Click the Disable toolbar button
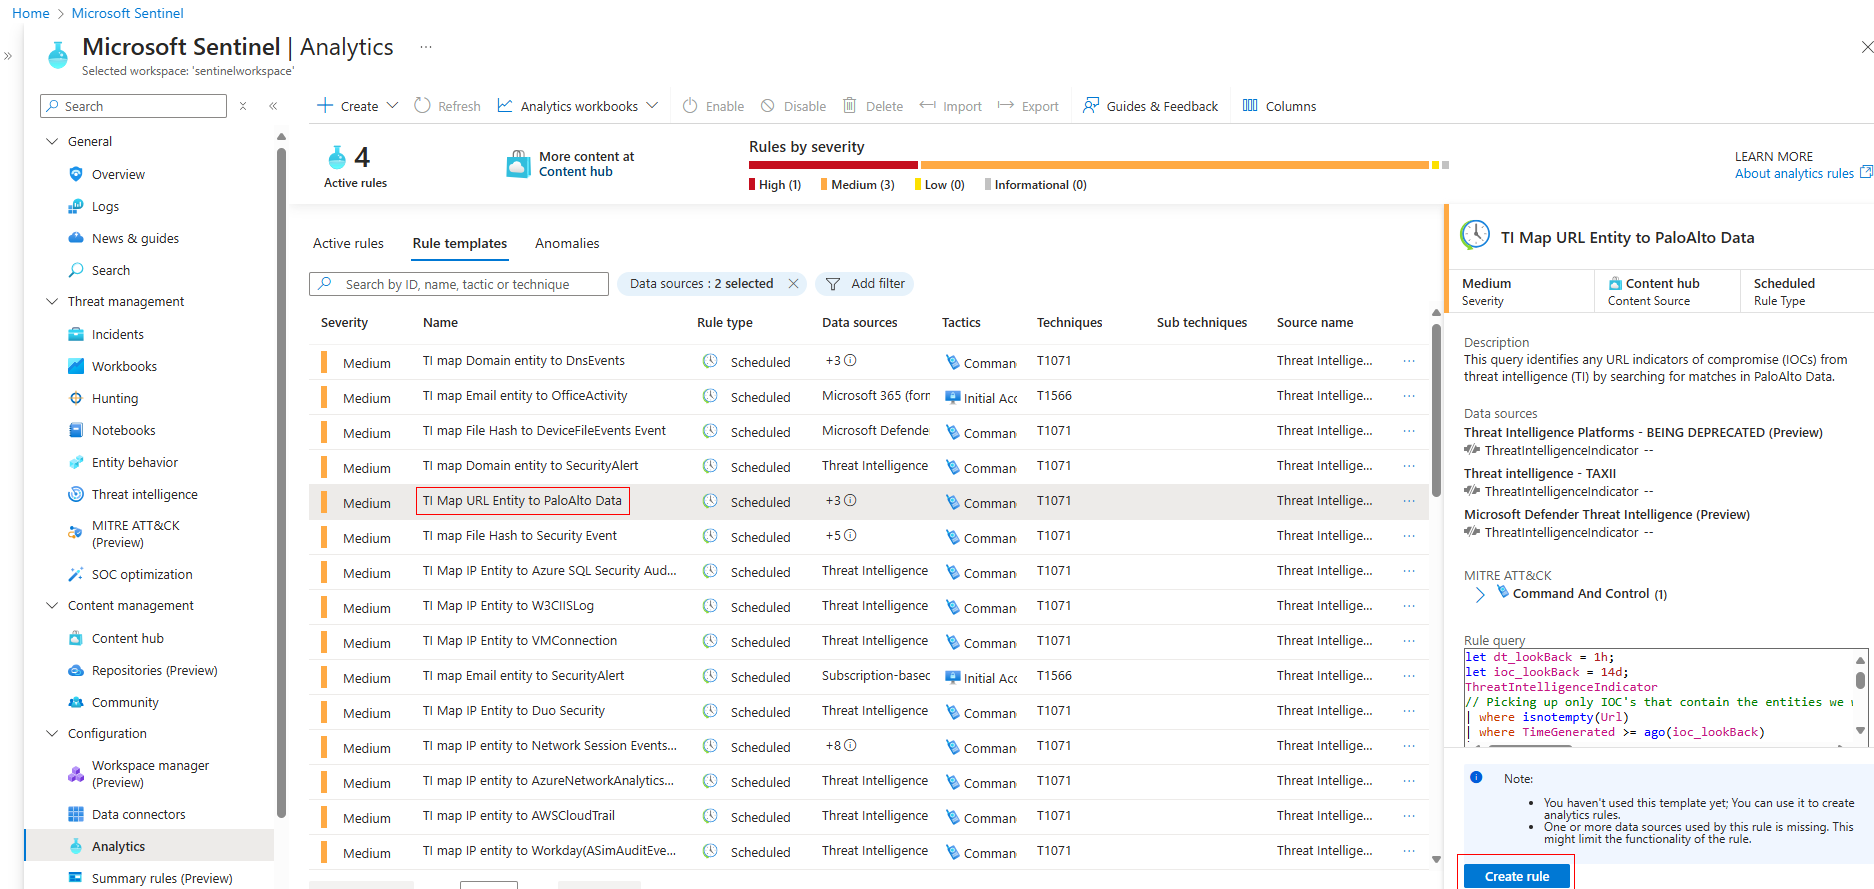The height and width of the screenshot is (889, 1874). coord(793,106)
